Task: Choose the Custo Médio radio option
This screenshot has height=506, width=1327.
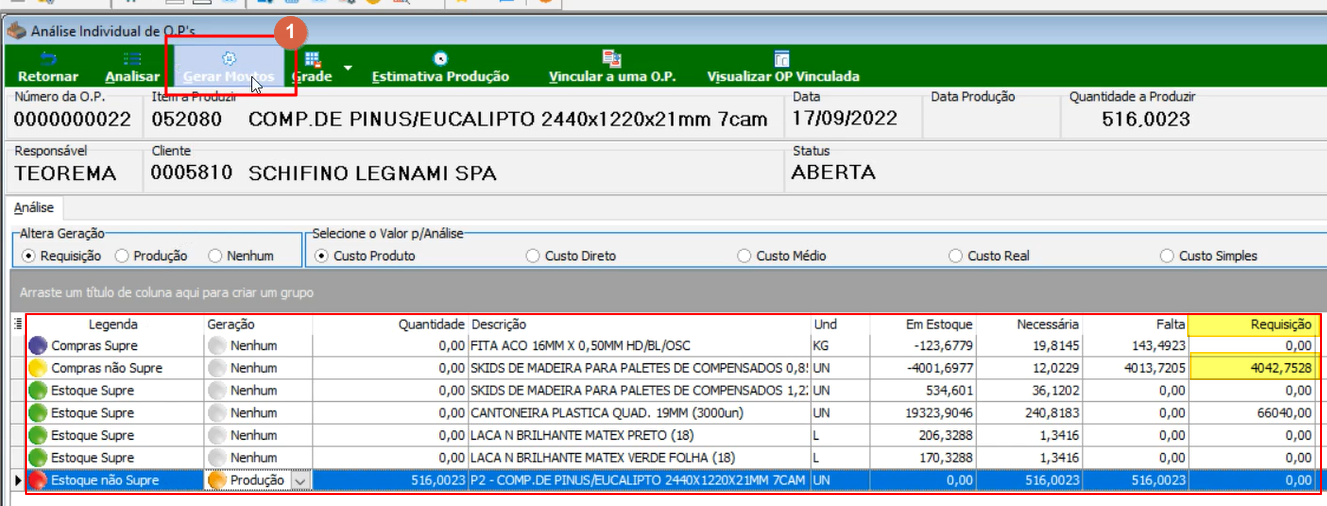Action: [744, 256]
